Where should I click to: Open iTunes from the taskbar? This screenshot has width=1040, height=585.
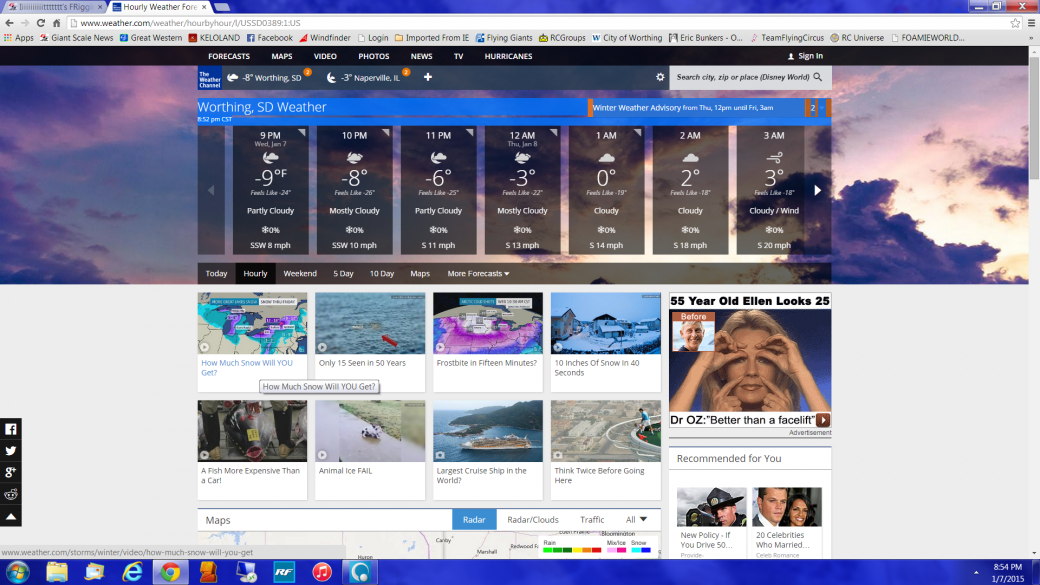322,572
